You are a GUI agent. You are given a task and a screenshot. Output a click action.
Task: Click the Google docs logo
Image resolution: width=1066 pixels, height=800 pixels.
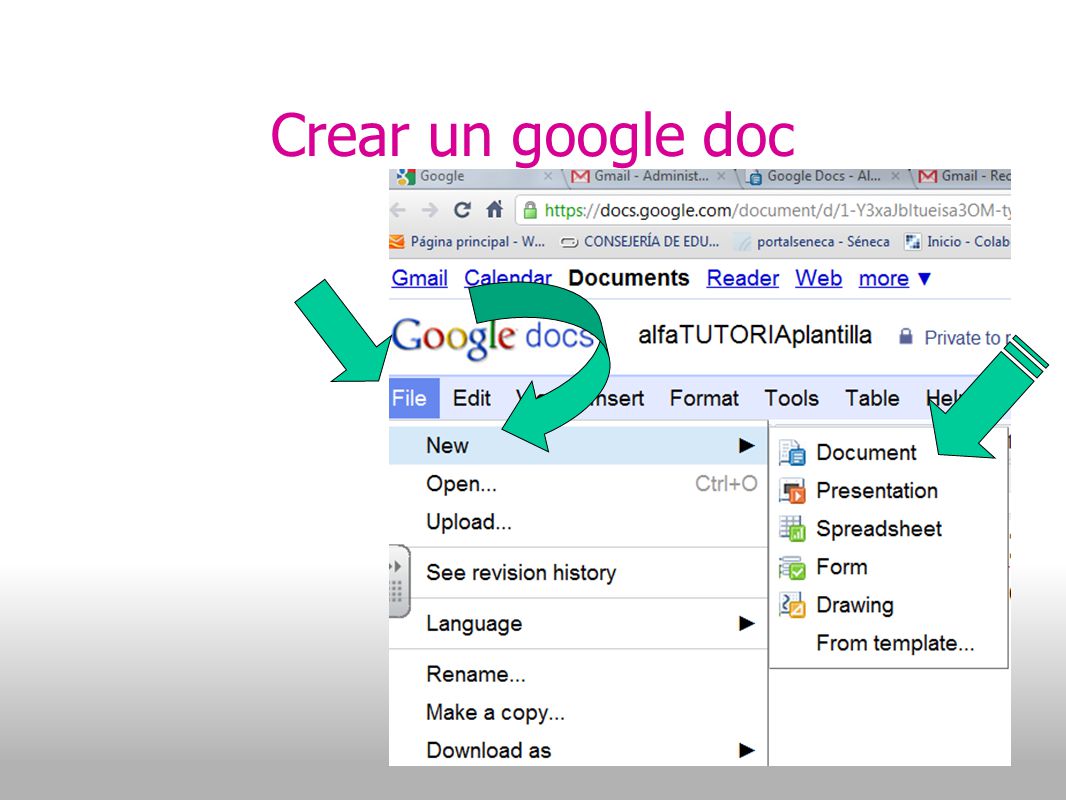tap(493, 337)
